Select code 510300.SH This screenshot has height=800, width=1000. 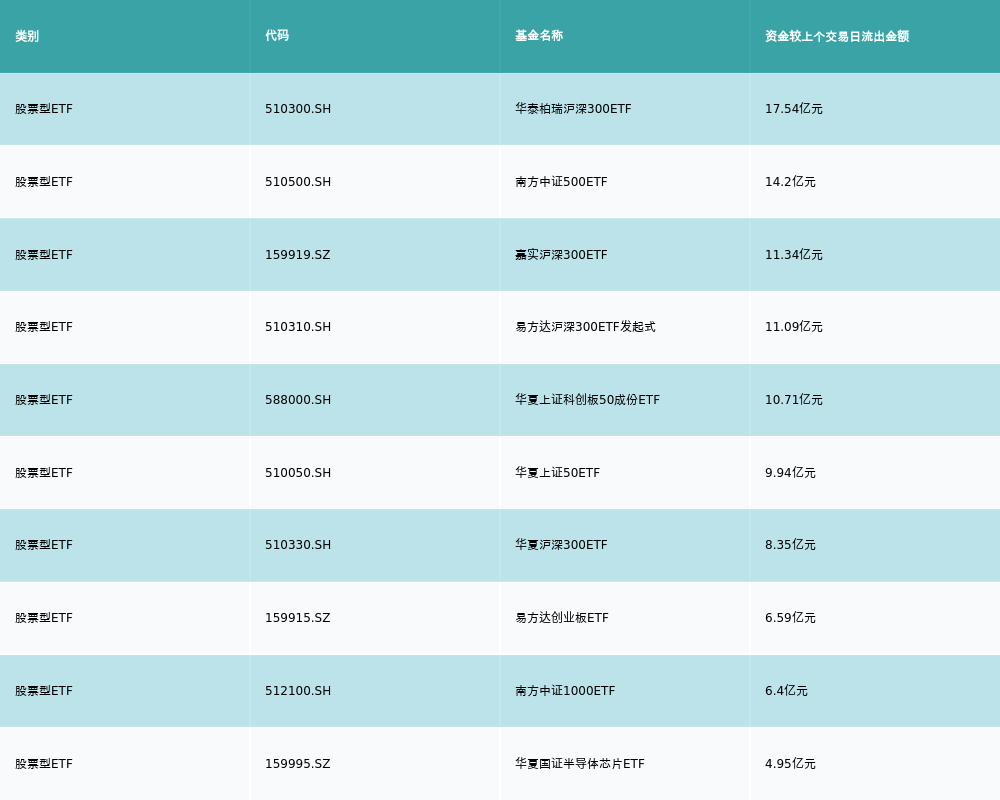tap(298, 109)
